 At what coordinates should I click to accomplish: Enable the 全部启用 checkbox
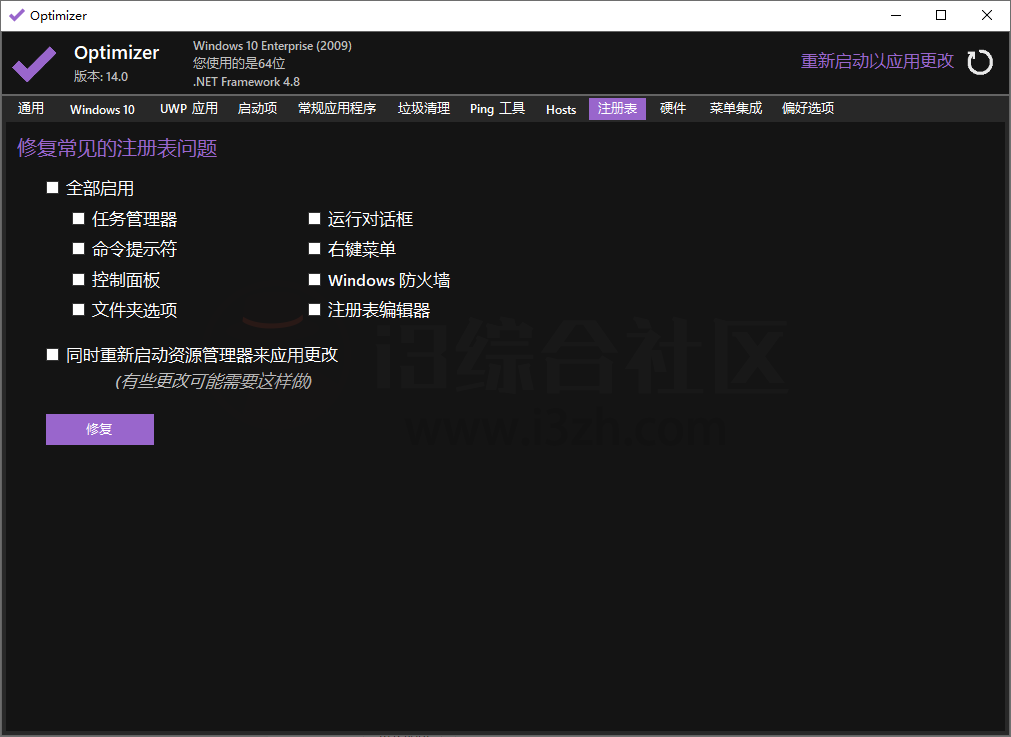tap(53, 188)
